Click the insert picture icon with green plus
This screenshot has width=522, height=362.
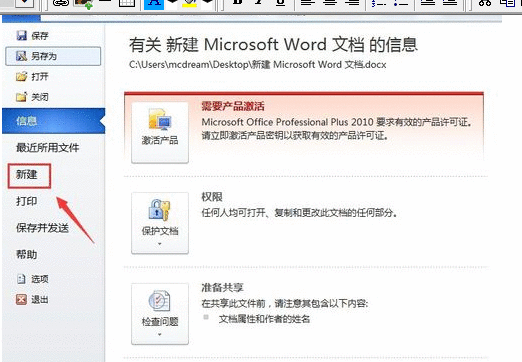tap(84, 3)
